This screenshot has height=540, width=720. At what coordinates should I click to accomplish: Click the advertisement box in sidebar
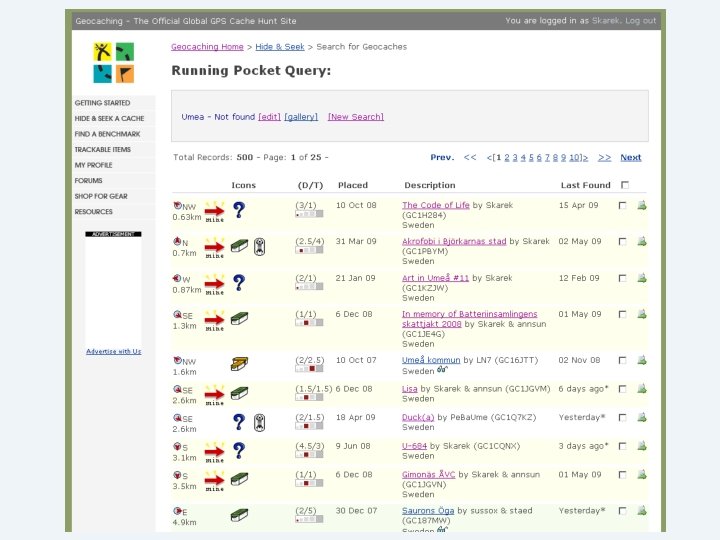113,289
